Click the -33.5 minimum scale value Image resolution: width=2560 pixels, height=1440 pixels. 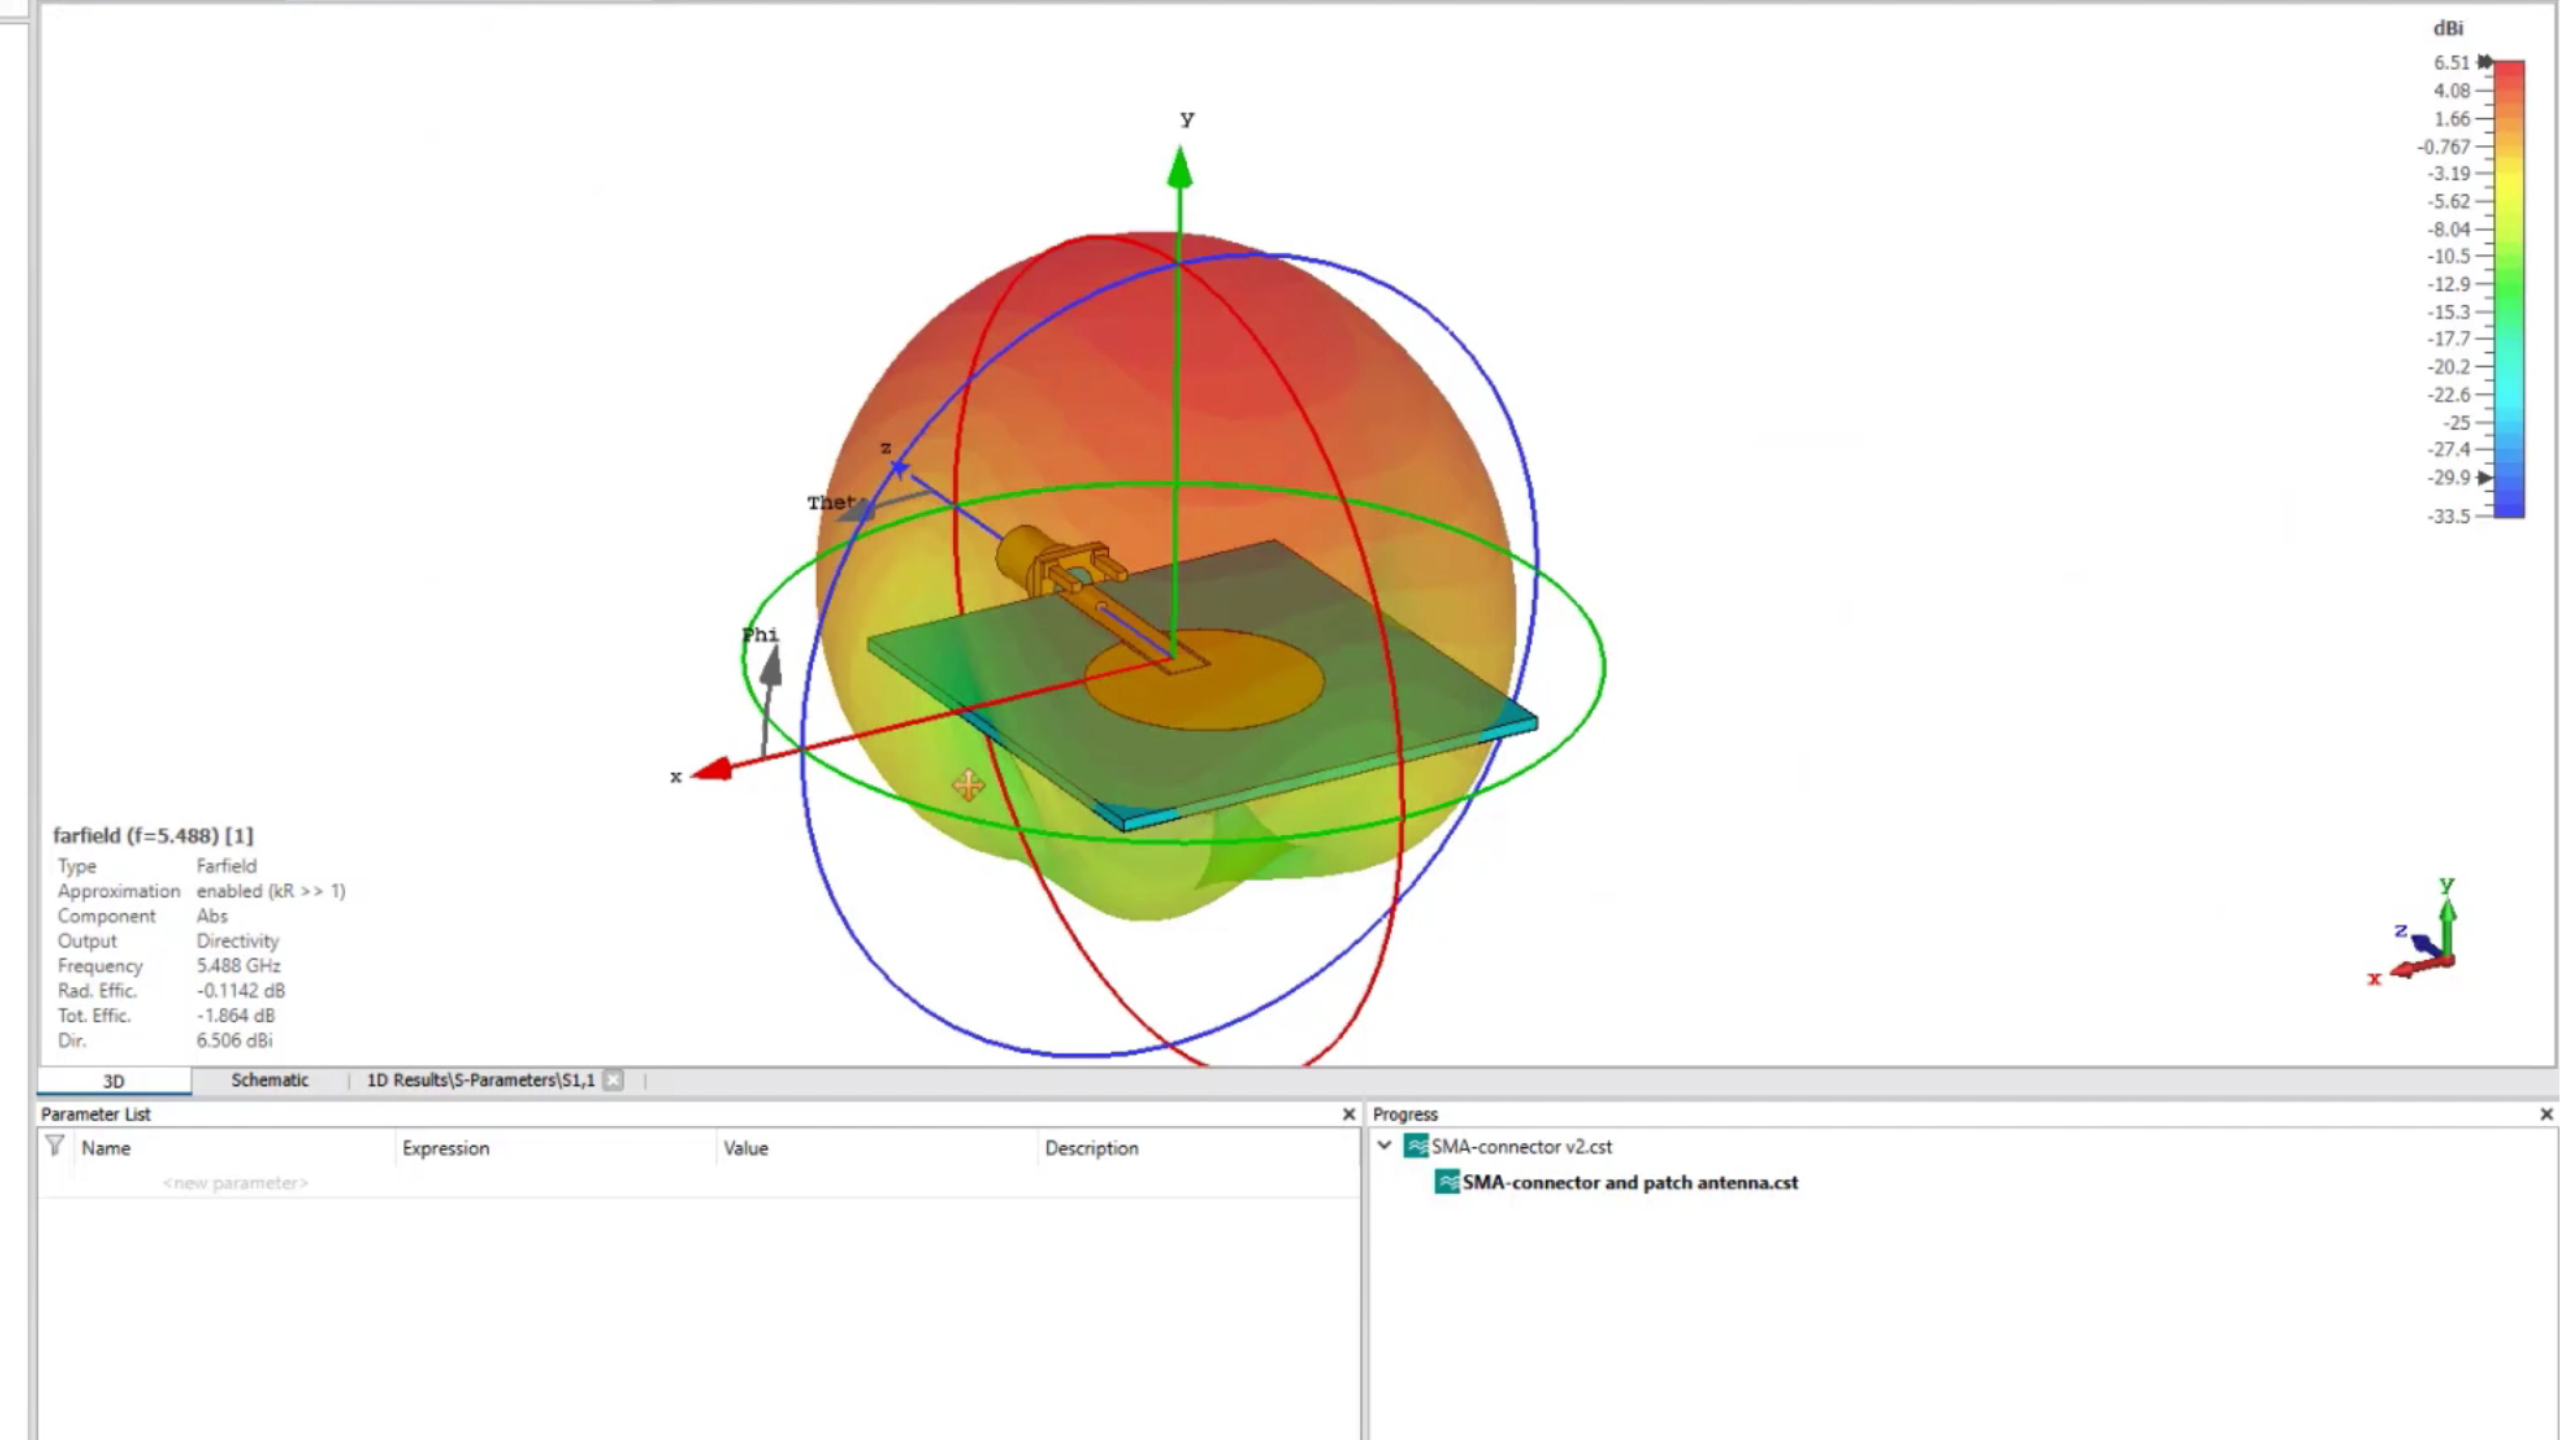pos(2449,516)
